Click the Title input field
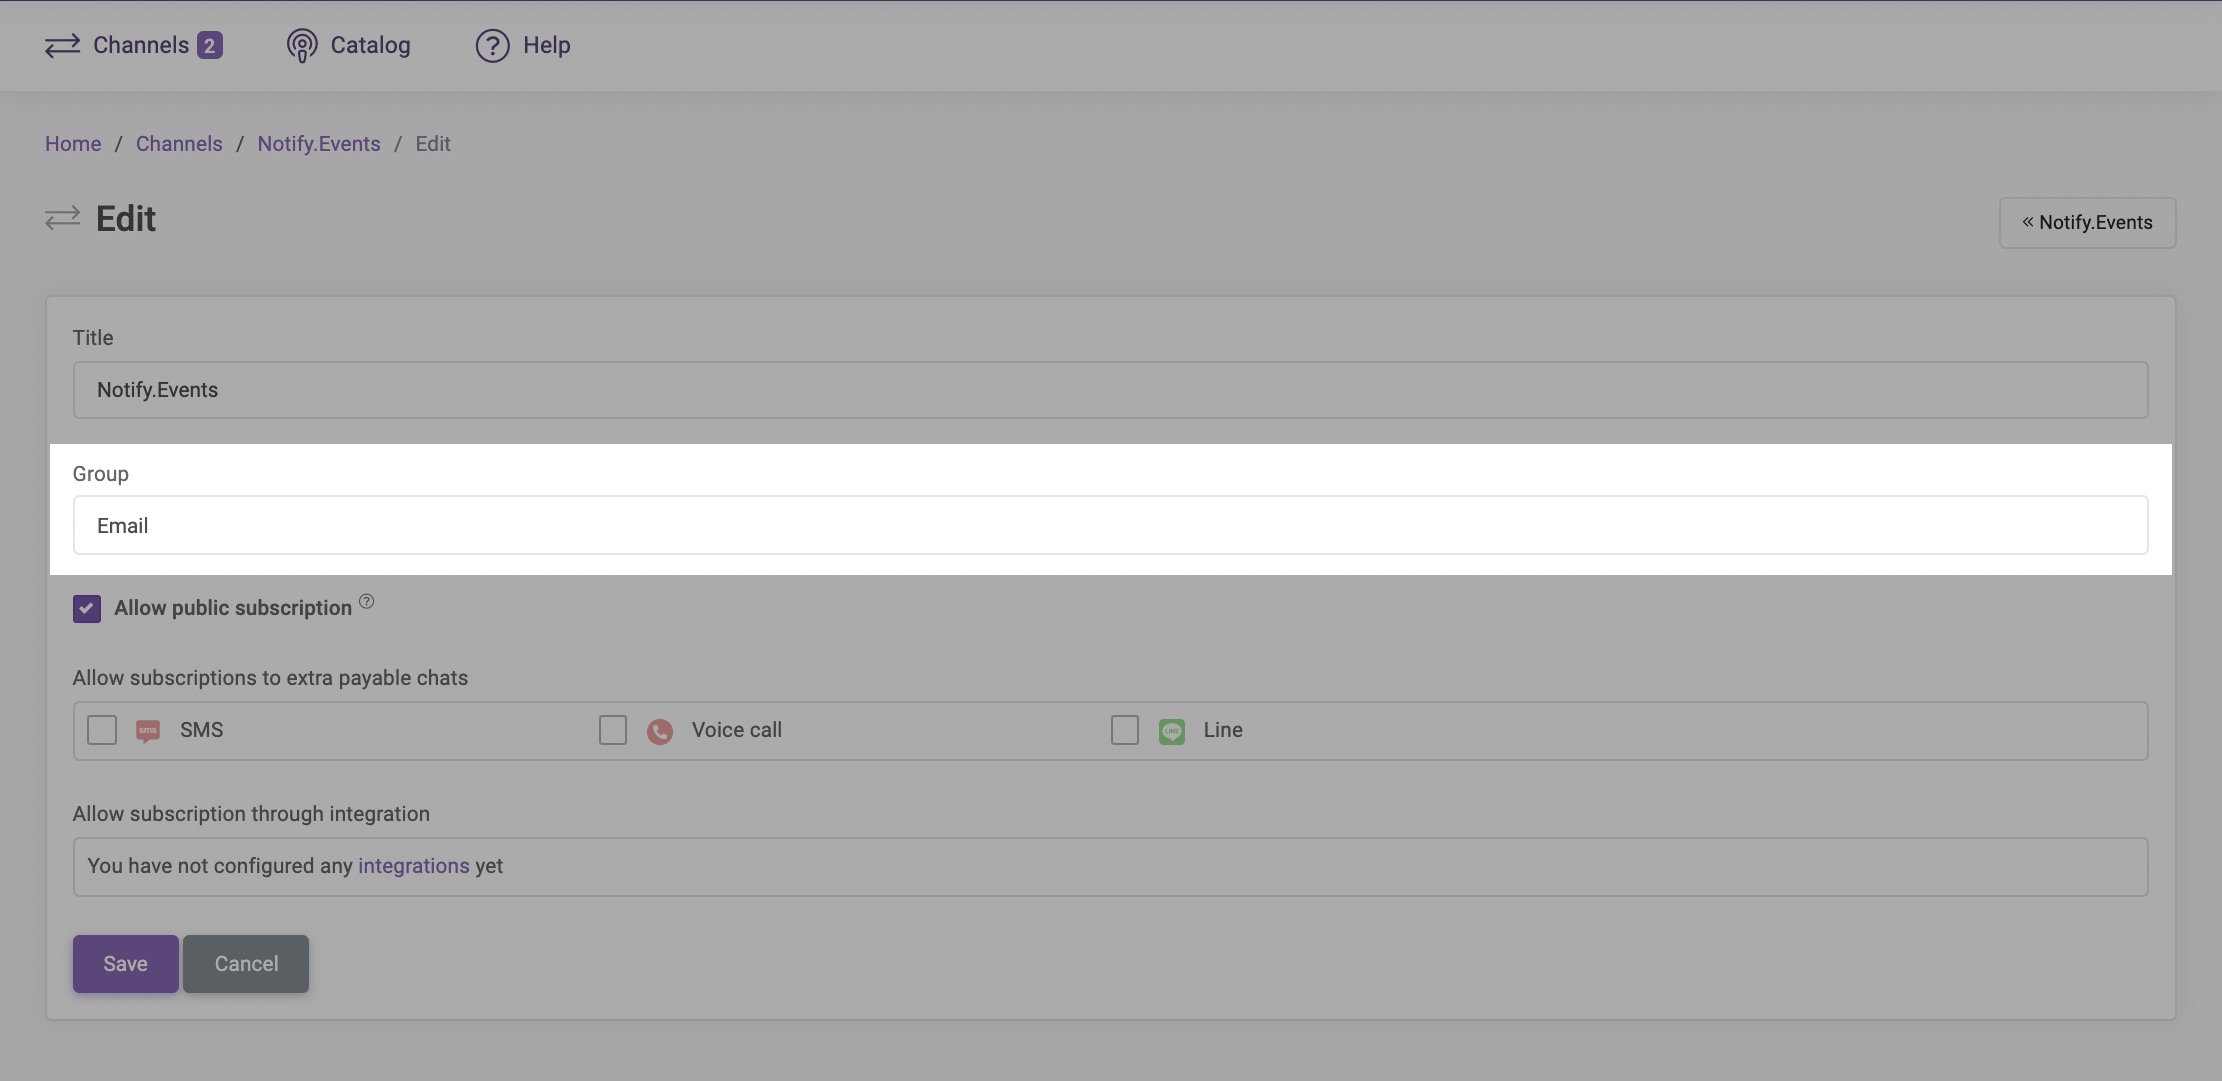This screenshot has height=1081, width=2222. (x=1111, y=390)
